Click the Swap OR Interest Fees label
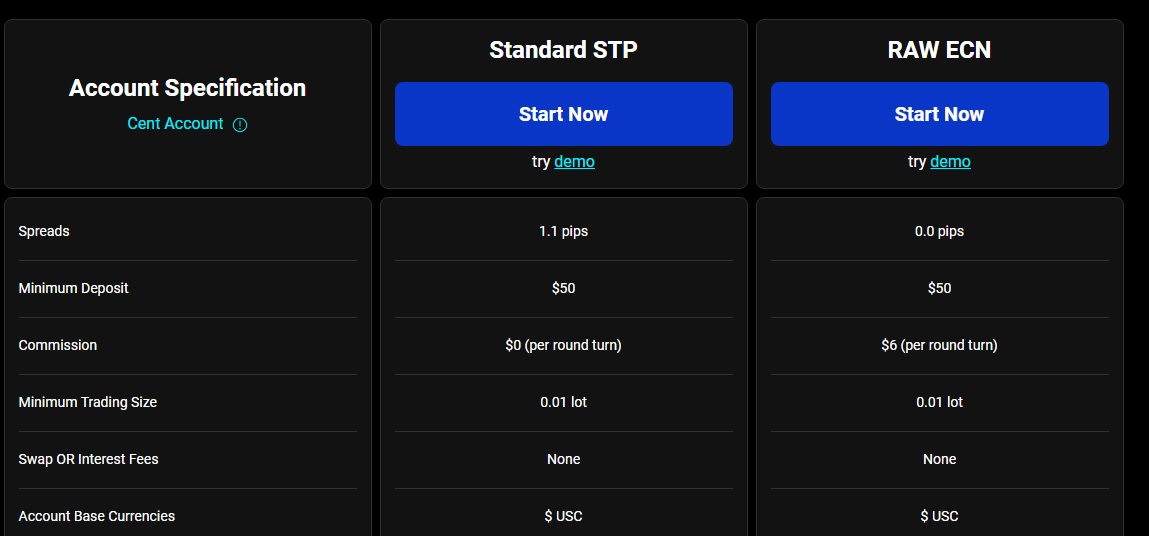 pos(88,459)
